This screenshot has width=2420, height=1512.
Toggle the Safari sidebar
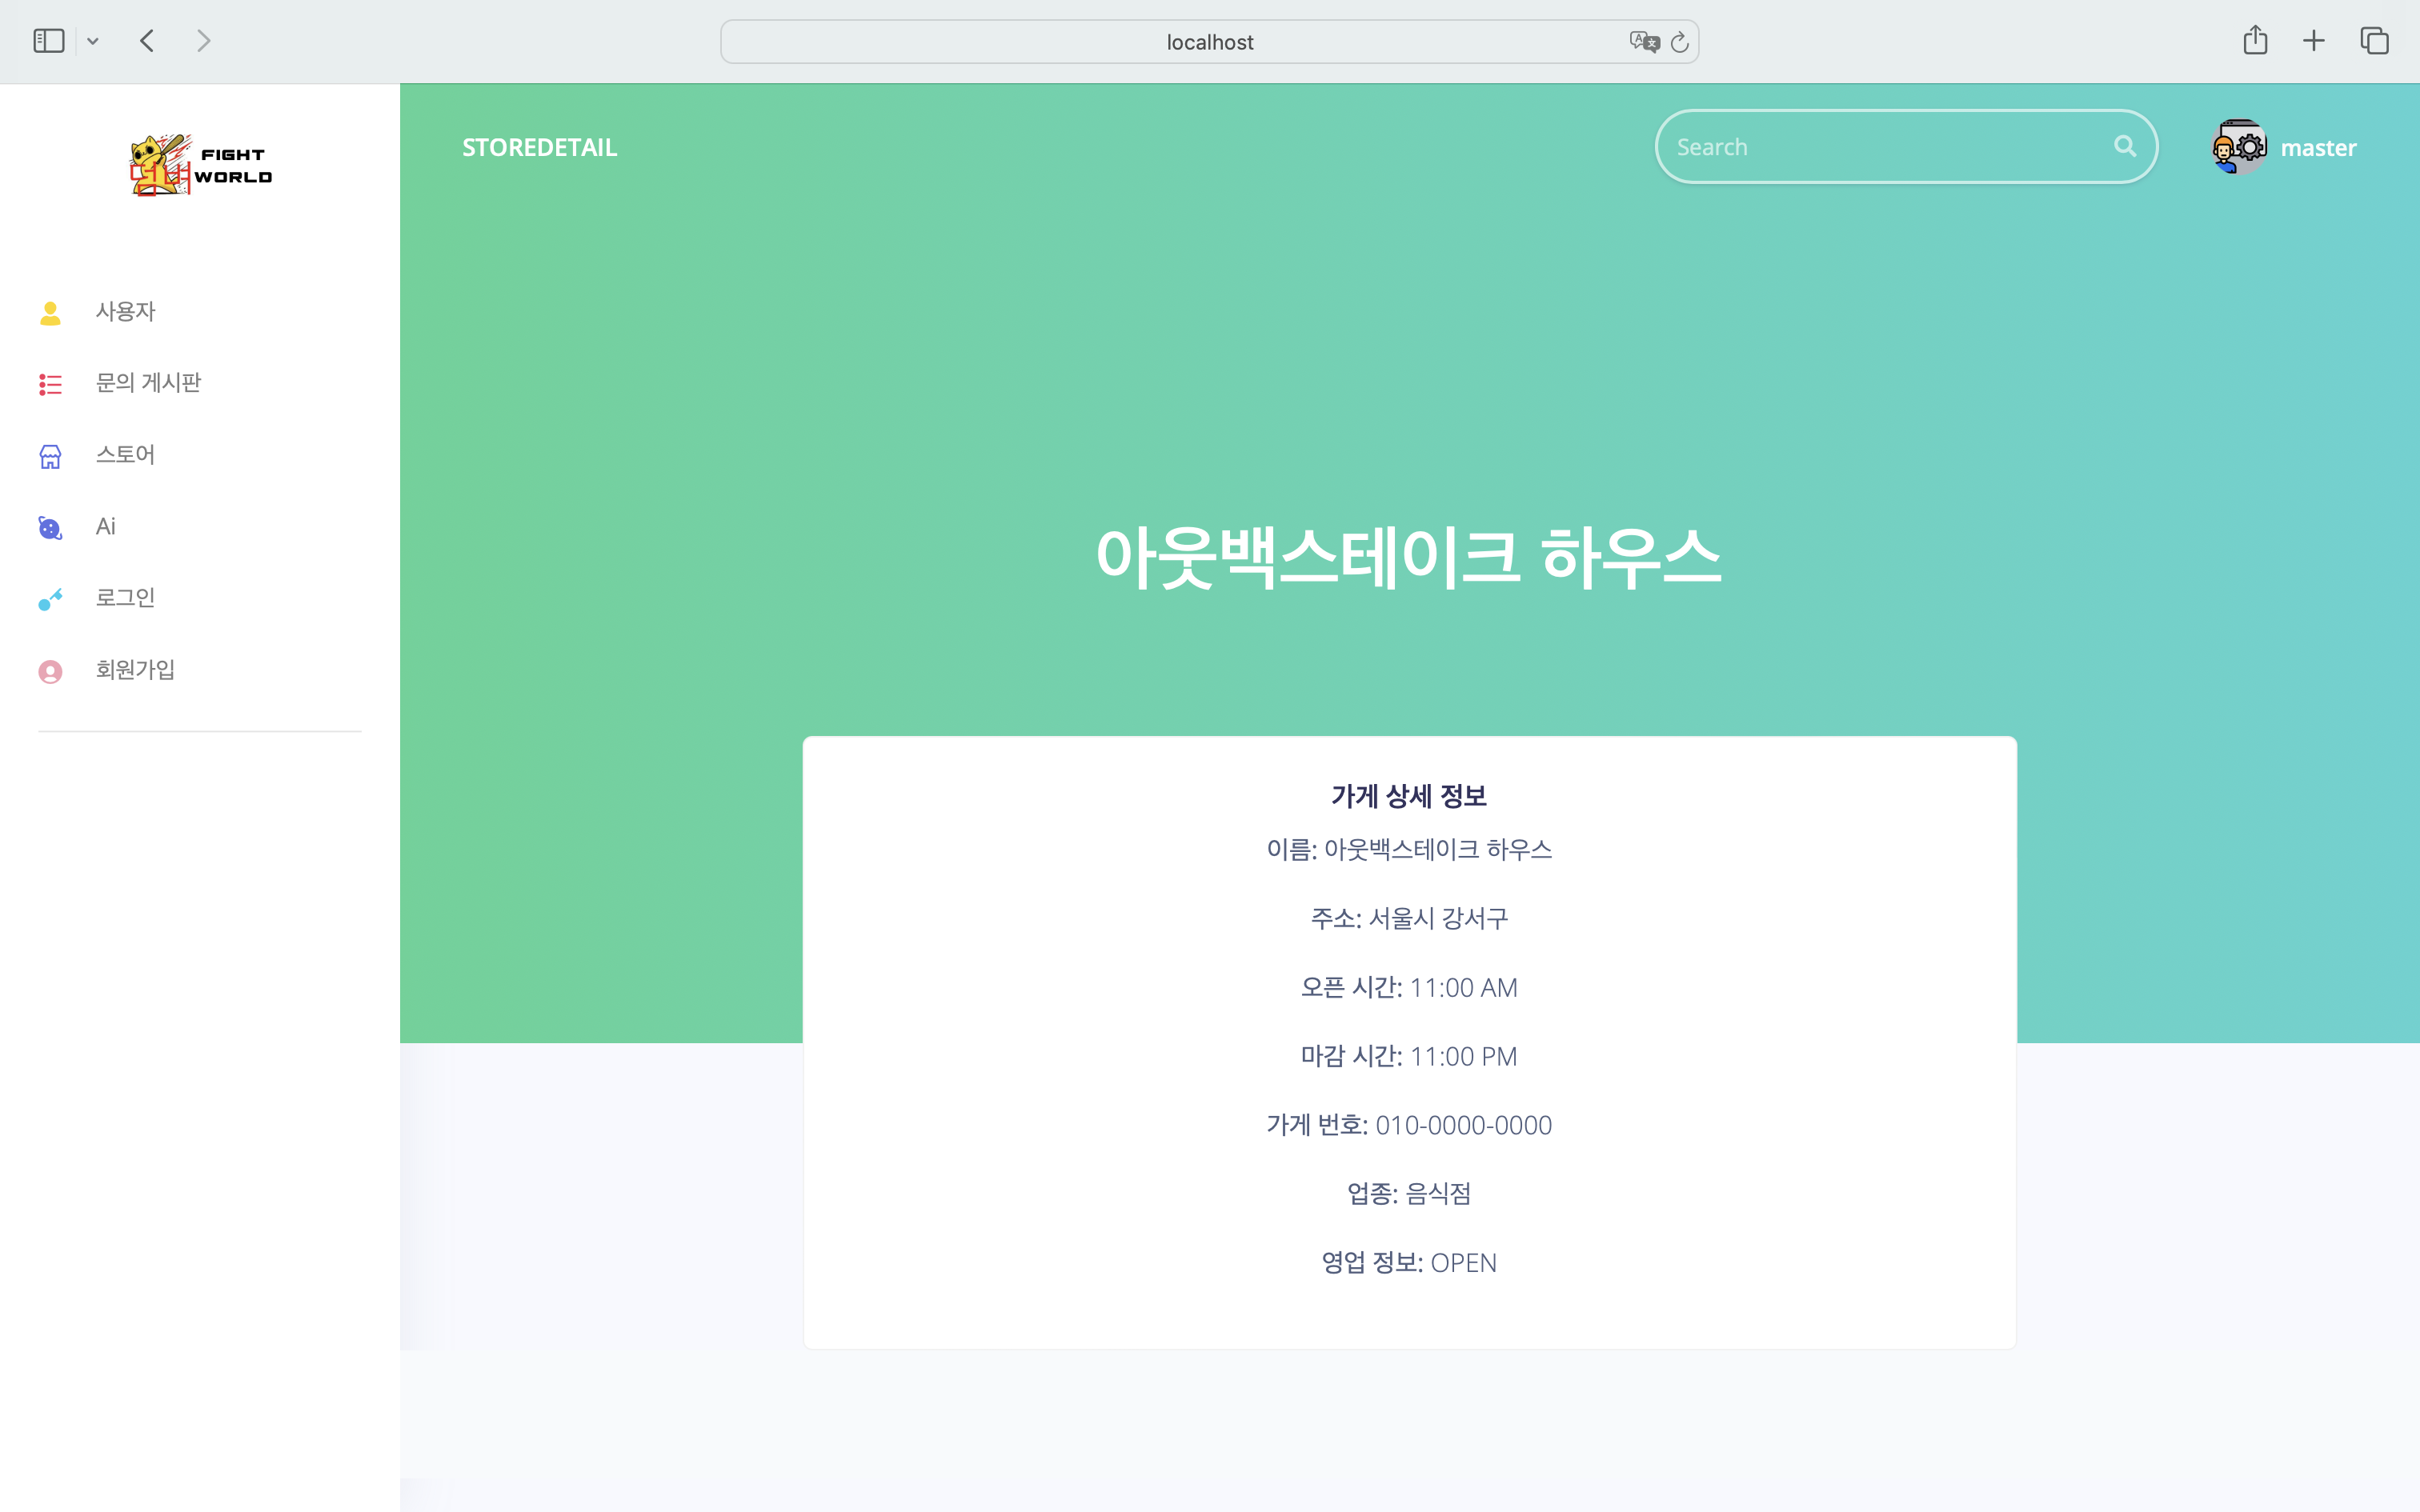pos(48,41)
